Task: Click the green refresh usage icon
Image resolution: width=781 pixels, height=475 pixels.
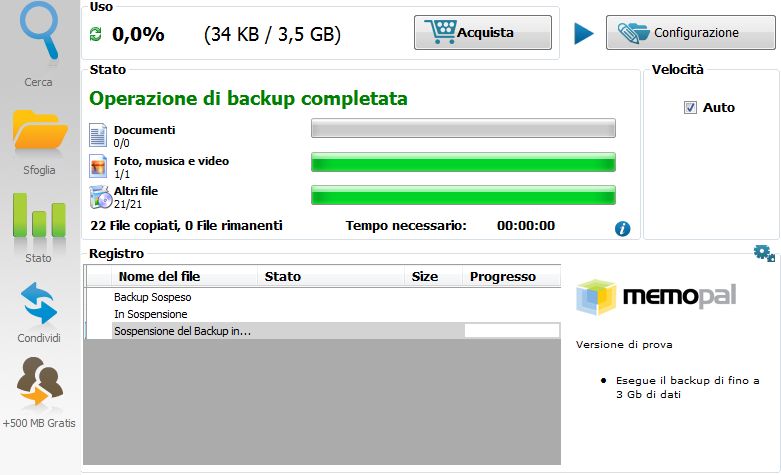Action: [x=96, y=35]
